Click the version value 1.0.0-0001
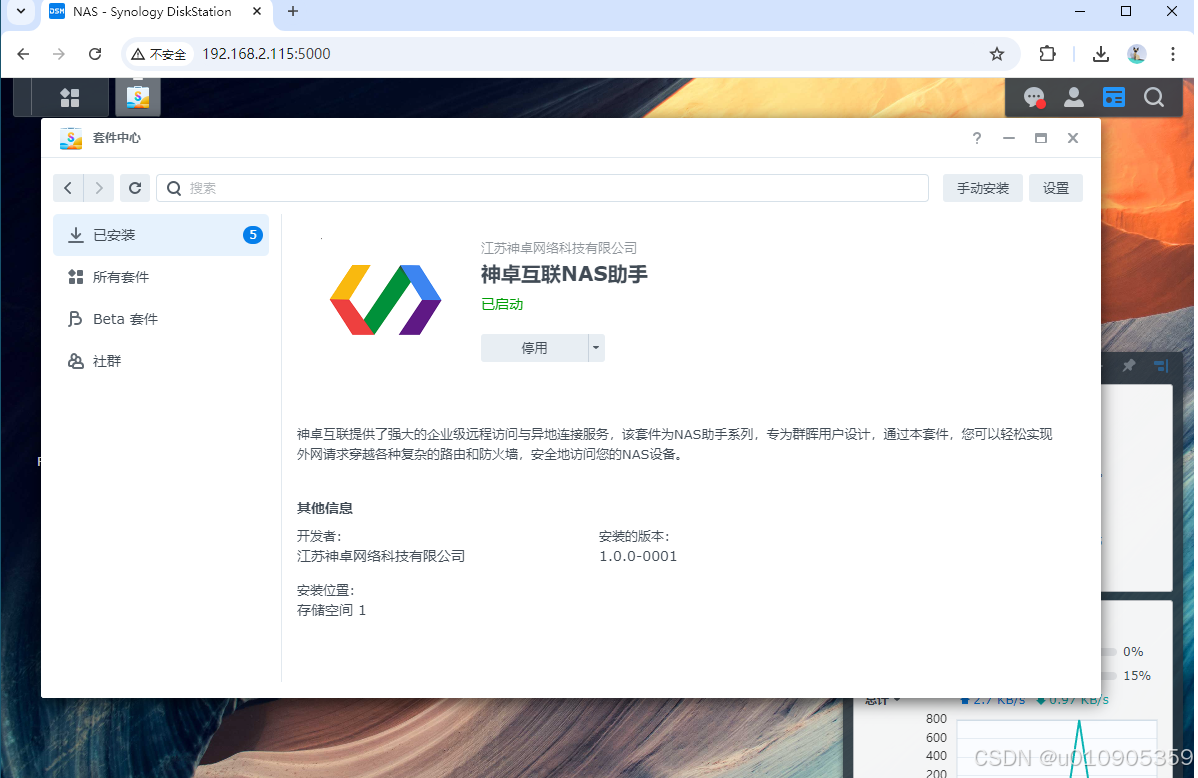 point(638,556)
